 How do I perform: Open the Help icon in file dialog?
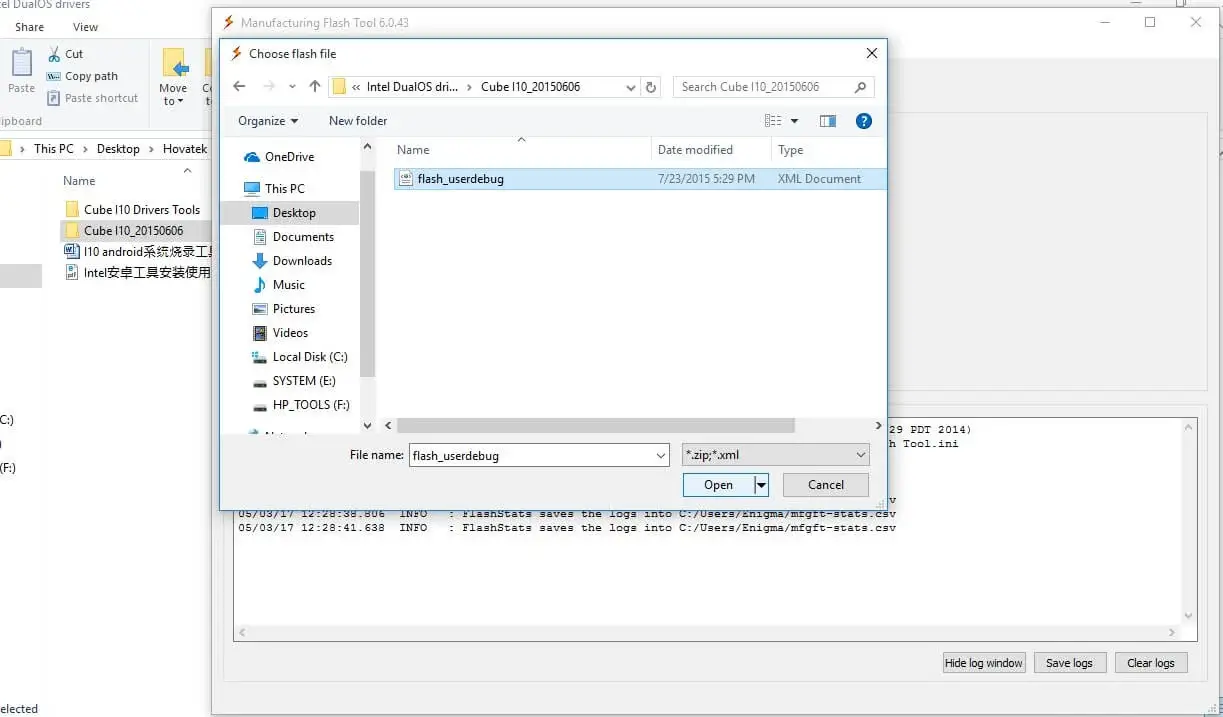click(x=862, y=121)
